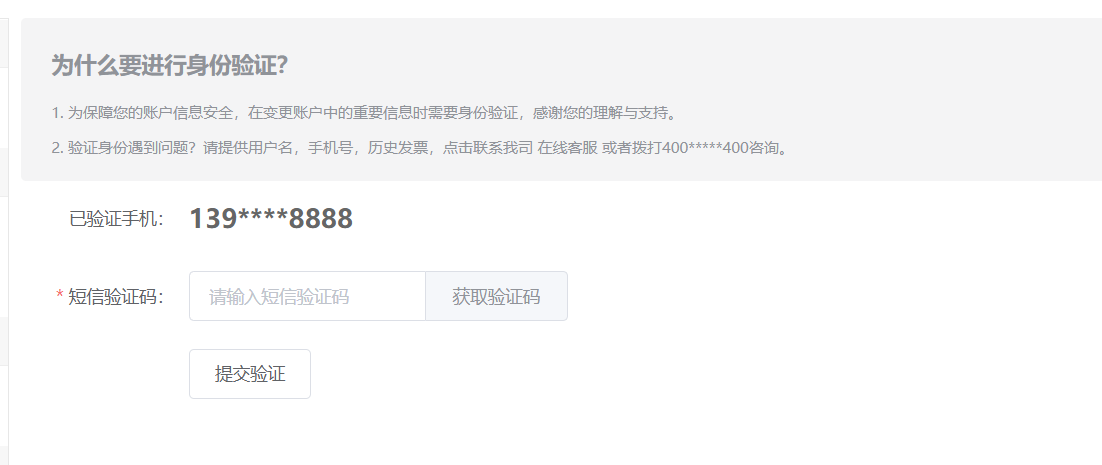
Task: Click the 获取验证码 button
Action: click(496, 296)
